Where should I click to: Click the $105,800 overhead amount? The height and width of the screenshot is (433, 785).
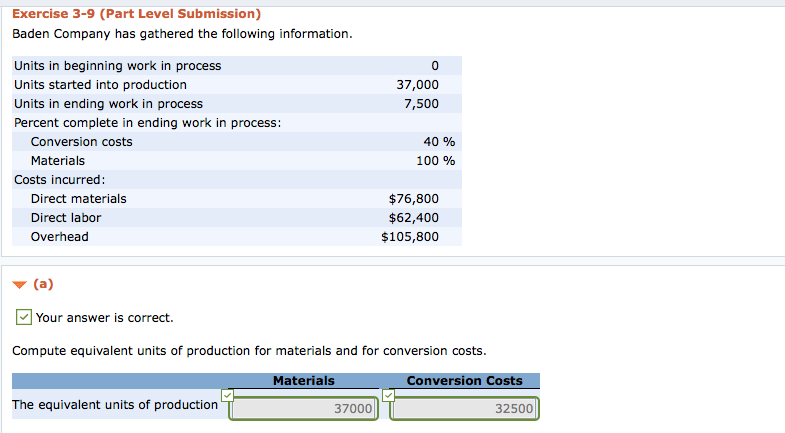point(409,237)
